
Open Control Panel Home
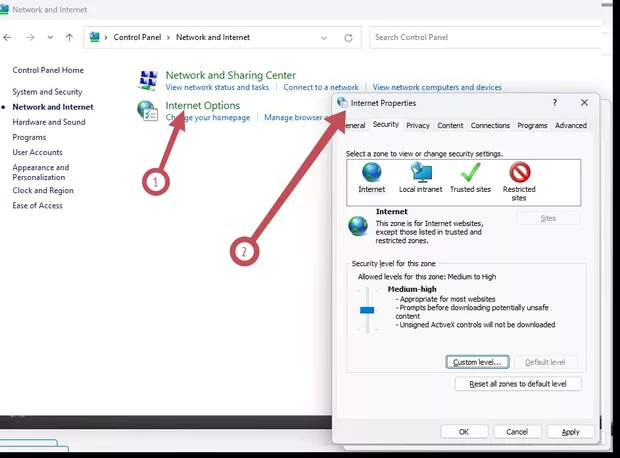pos(48,70)
